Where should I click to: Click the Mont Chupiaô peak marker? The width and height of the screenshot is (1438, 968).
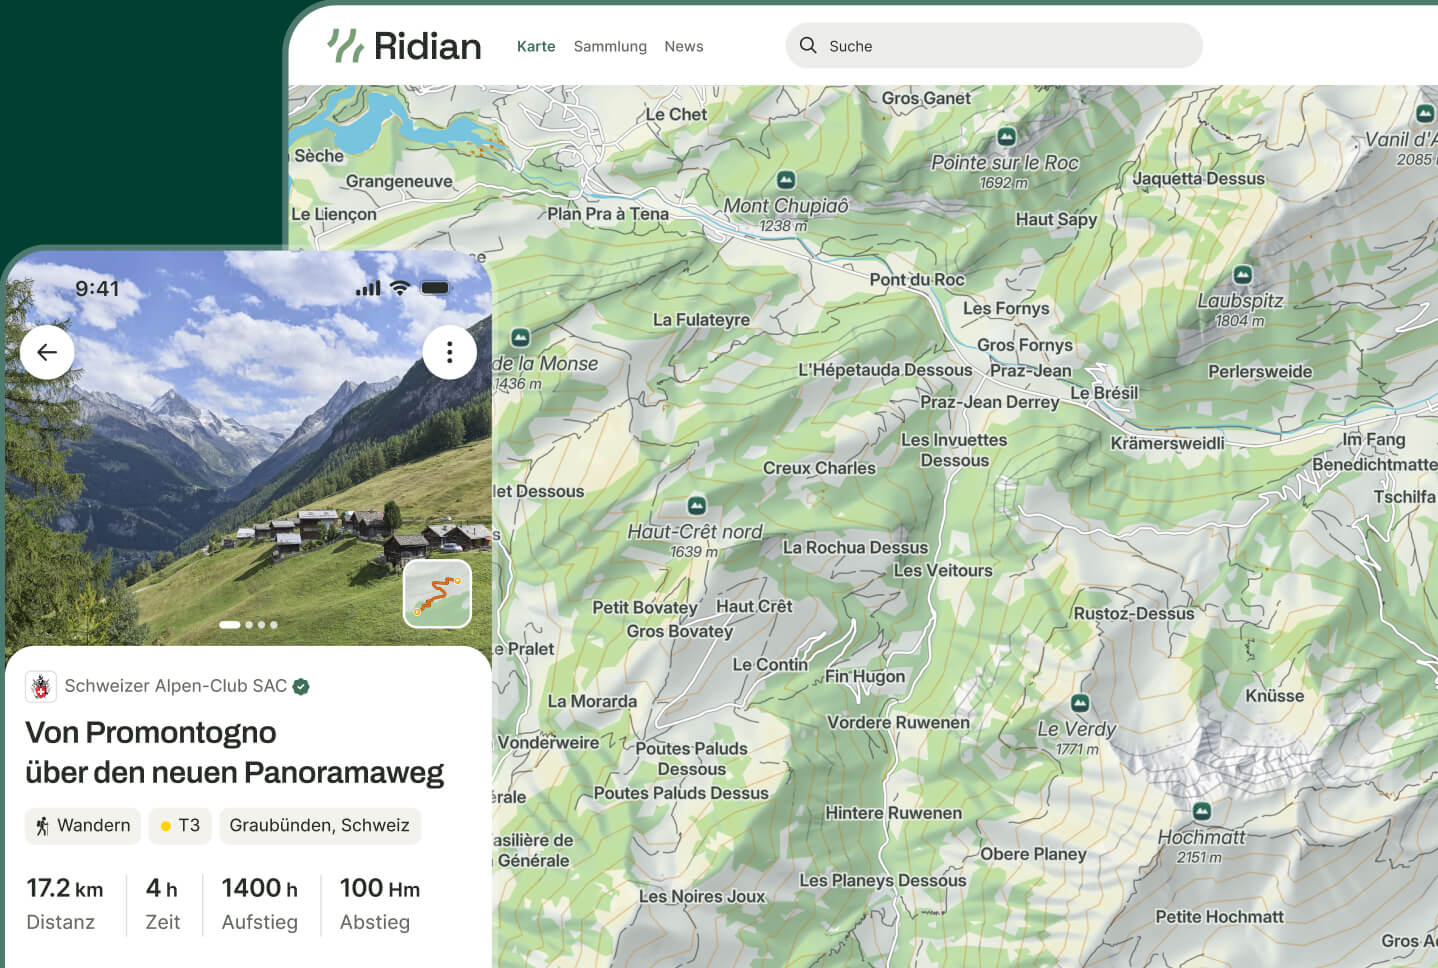(786, 180)
